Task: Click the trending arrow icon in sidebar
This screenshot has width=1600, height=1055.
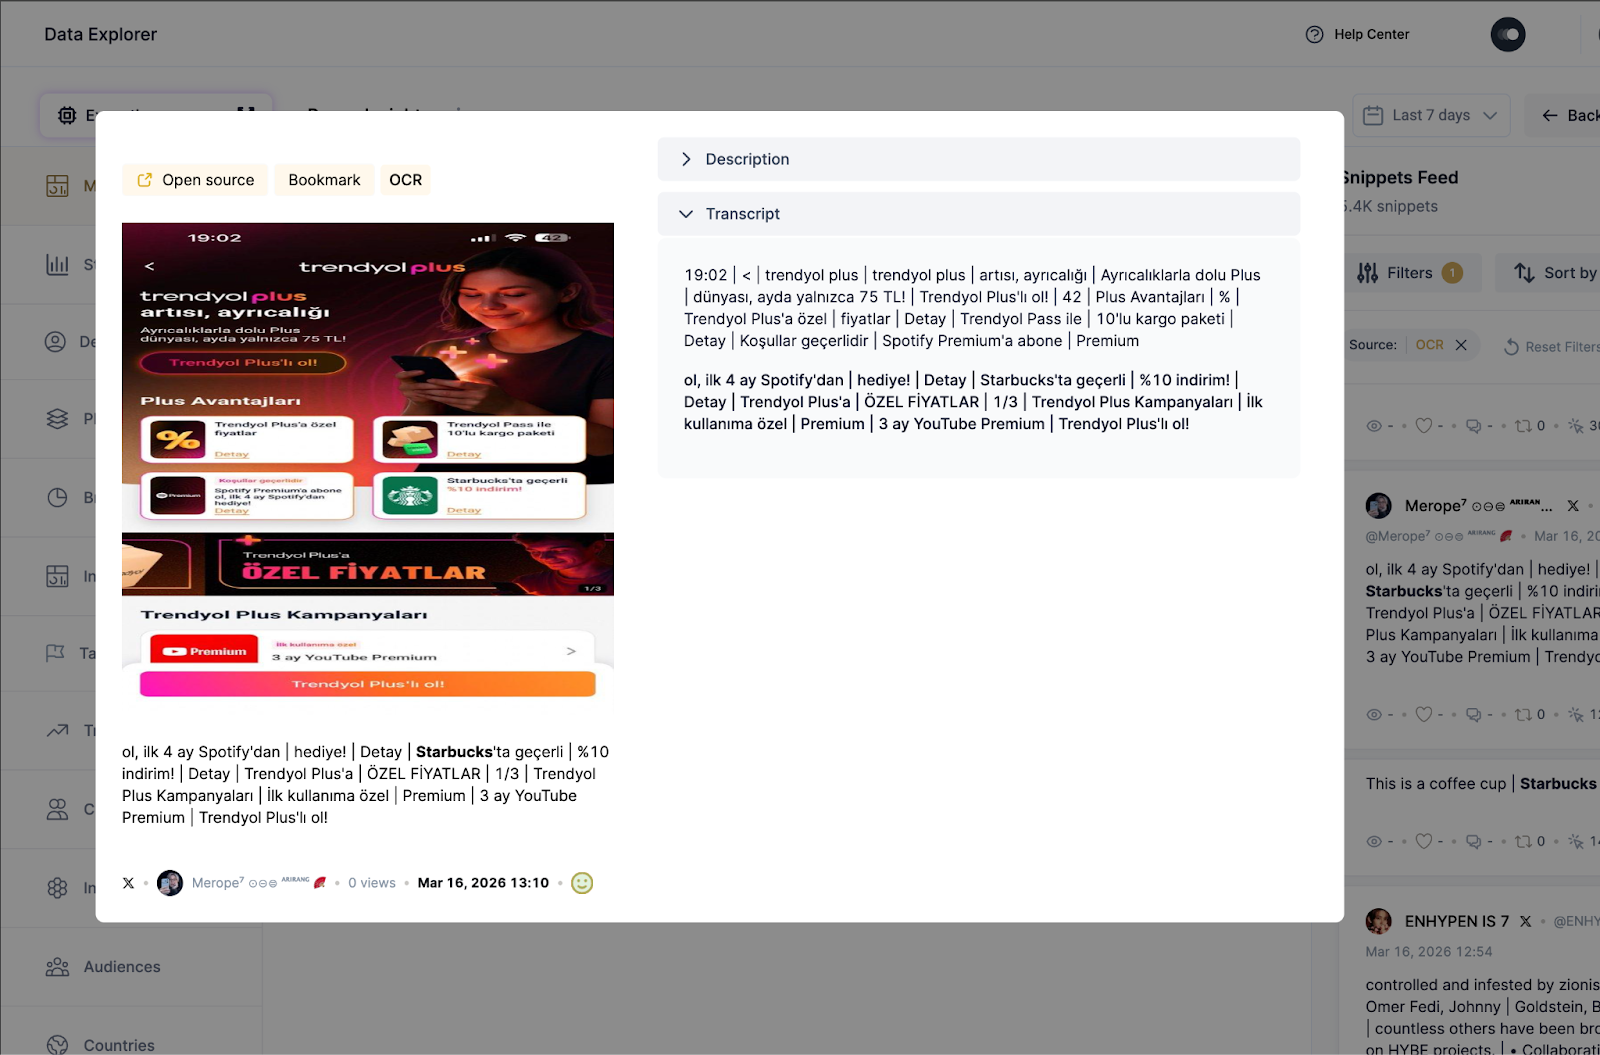Action: pos(57,731)
